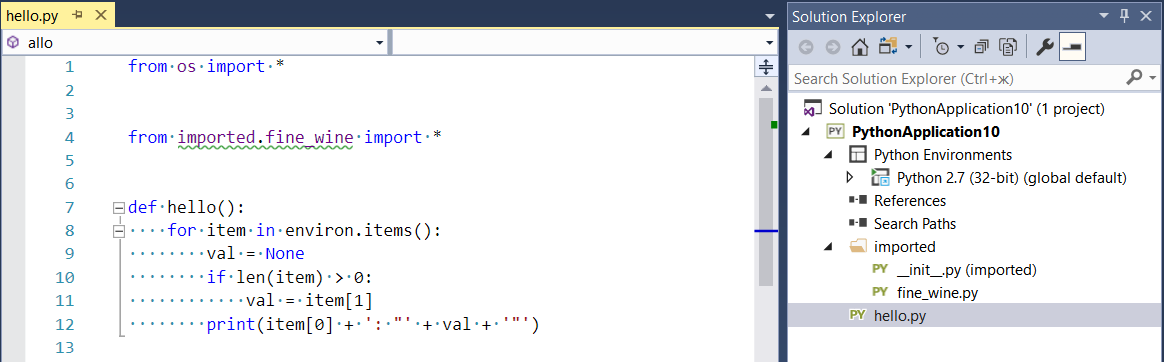Click the editor split window handle
The height and width of the screenshot is (362, 1164).
pos(765,67)
